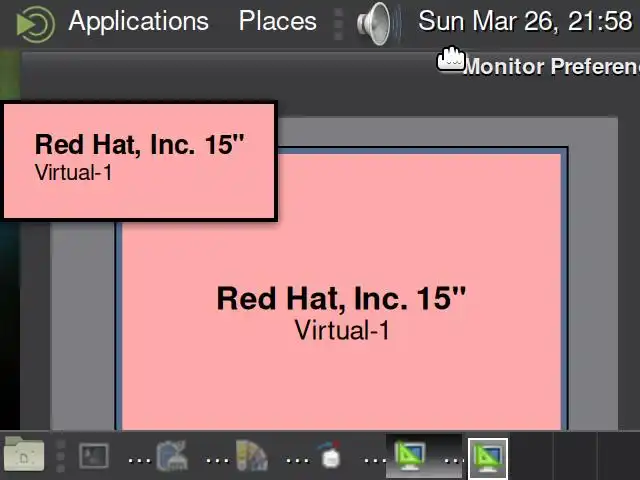Open the folder icon in bottom panel
The image size is (640, 480).
(24, 454)
